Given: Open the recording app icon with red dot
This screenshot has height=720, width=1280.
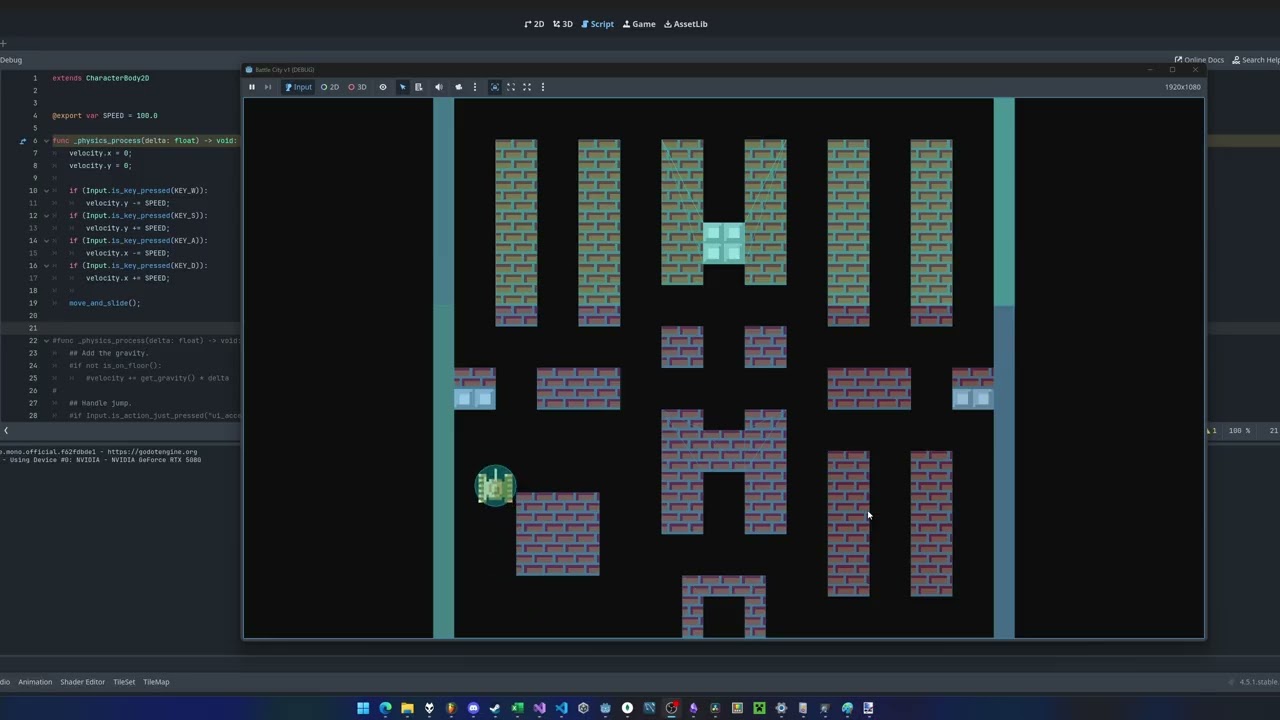Looking at the screenshot, I should [x=672, y=708].
